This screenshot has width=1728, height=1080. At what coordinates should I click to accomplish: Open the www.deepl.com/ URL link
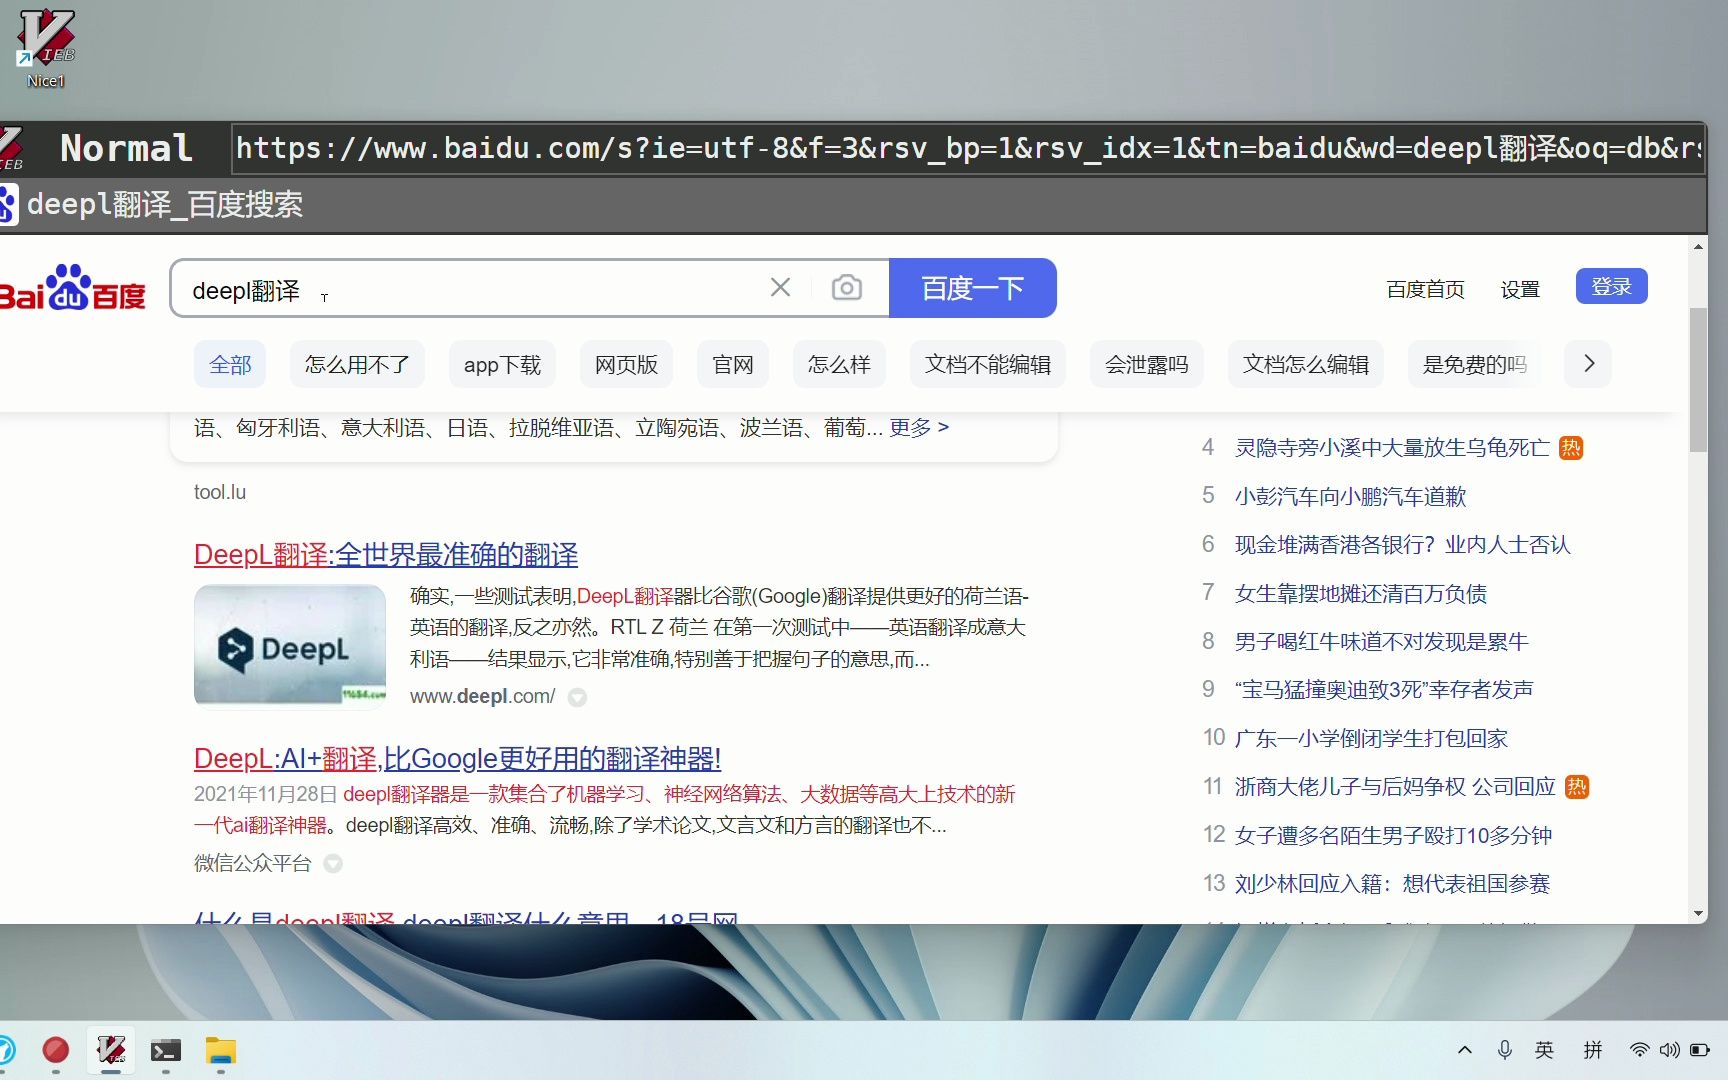coord(482,696)
